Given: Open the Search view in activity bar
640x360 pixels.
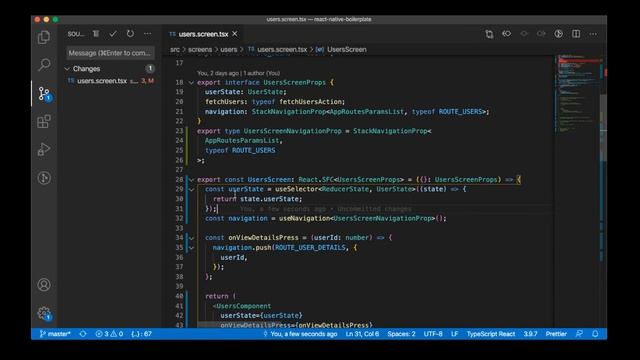Looking at the screenshot, I should pyautogui.click(x=44, y=64).
